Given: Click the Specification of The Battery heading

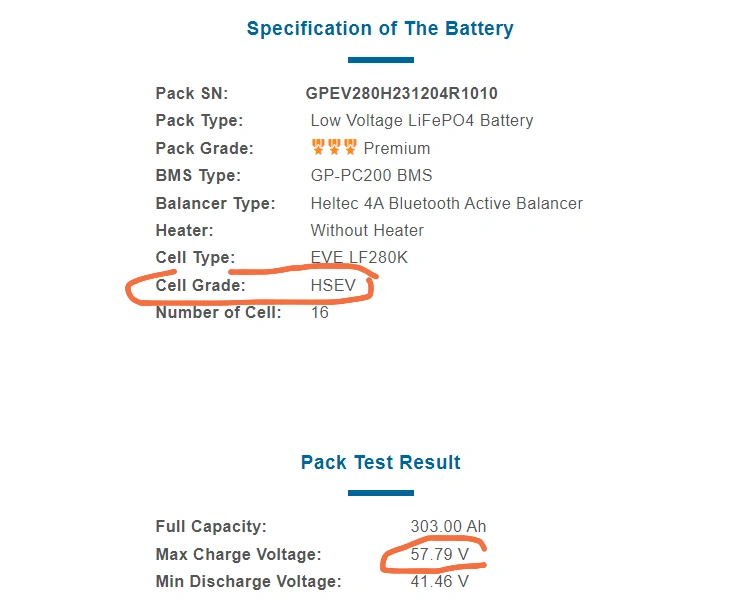Looking at the screenshot, I should (x=380, y=28).
